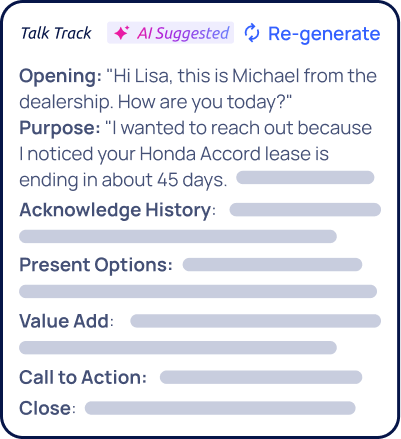The image size is (401, 439).
Task: Select the Opening section label
Action: coord(60,77)
